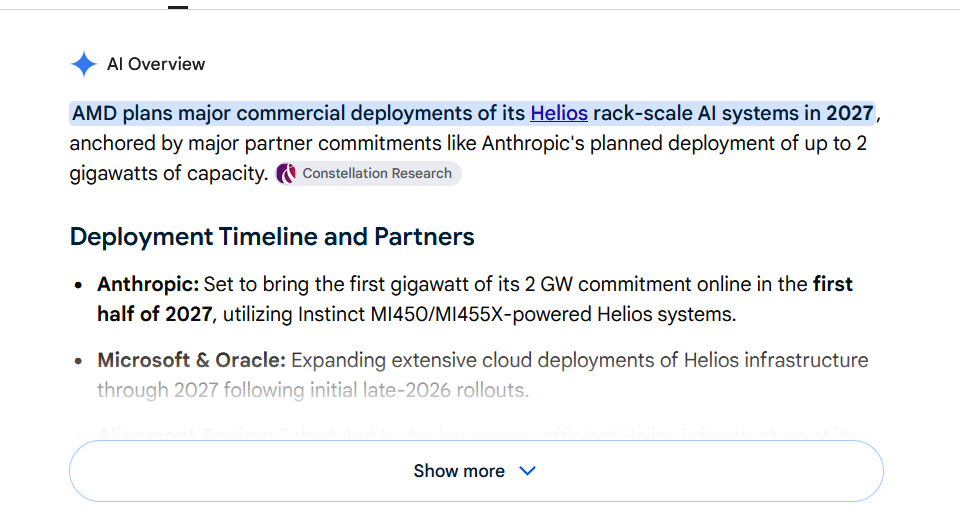Viewport: 960px width, 527px height.
Task: Click the "AI Overview" label
Action: [156, 64]
